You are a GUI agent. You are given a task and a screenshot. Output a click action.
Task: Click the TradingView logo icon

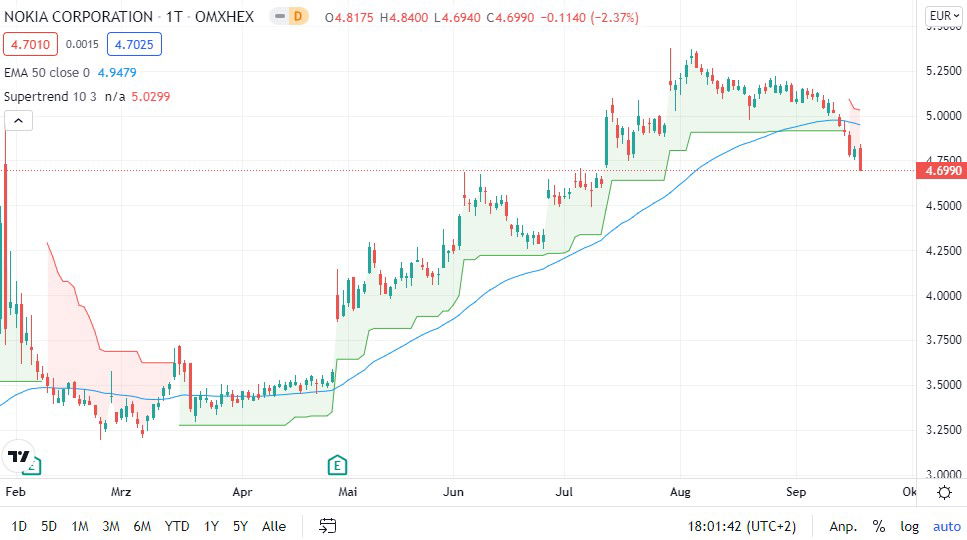point(19,457)
